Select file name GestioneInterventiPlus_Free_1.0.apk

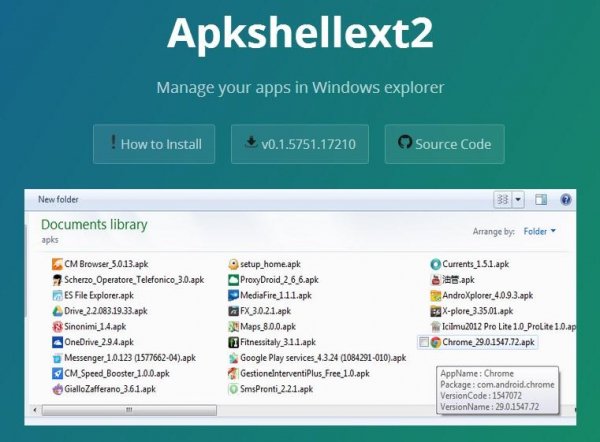point(305,373)
